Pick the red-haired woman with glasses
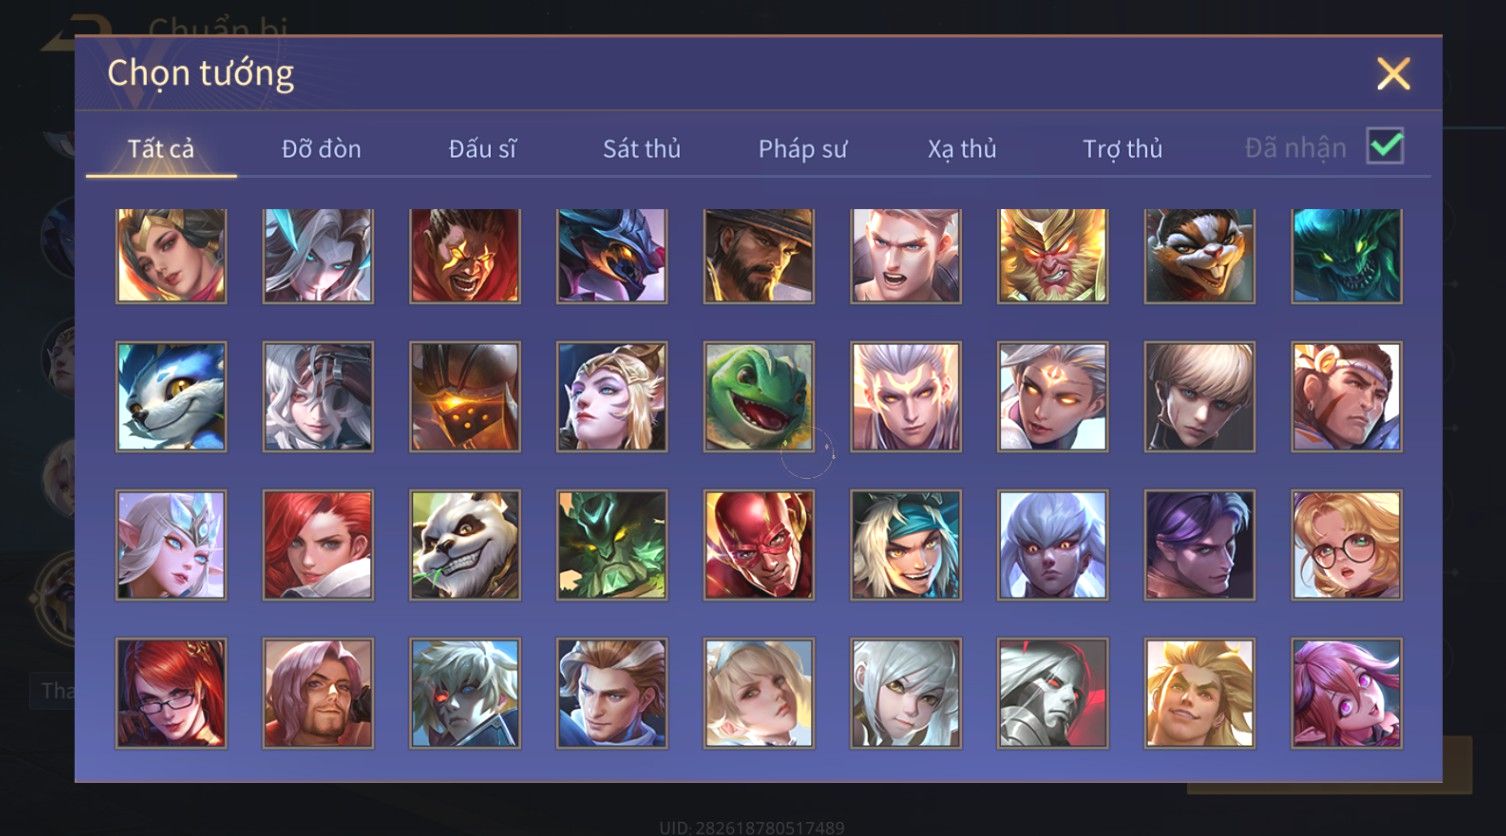Screen dimensions: 1506x836 pyautogui.click(x=171, y=693)
